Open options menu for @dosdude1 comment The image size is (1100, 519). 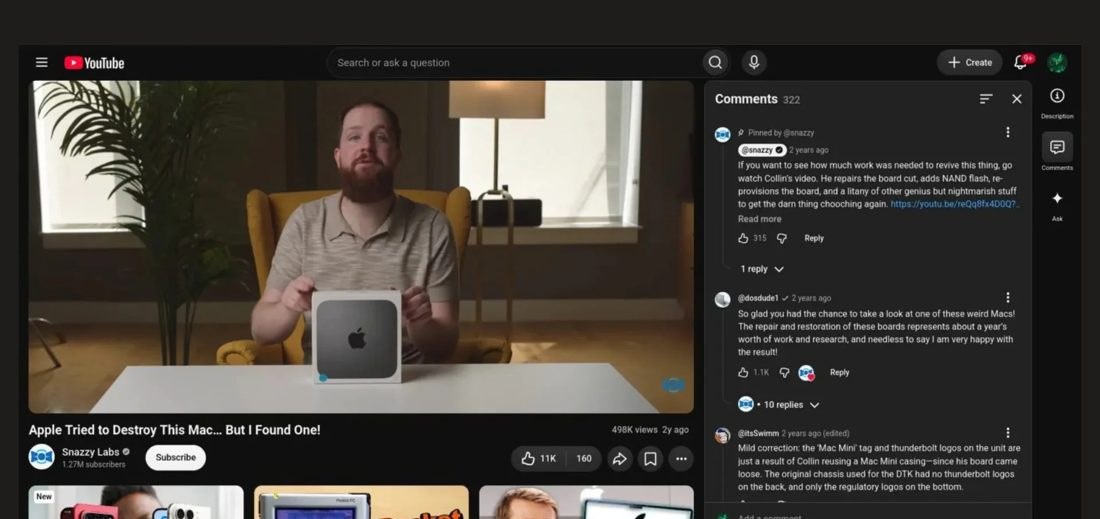[x=1007, y=297]
